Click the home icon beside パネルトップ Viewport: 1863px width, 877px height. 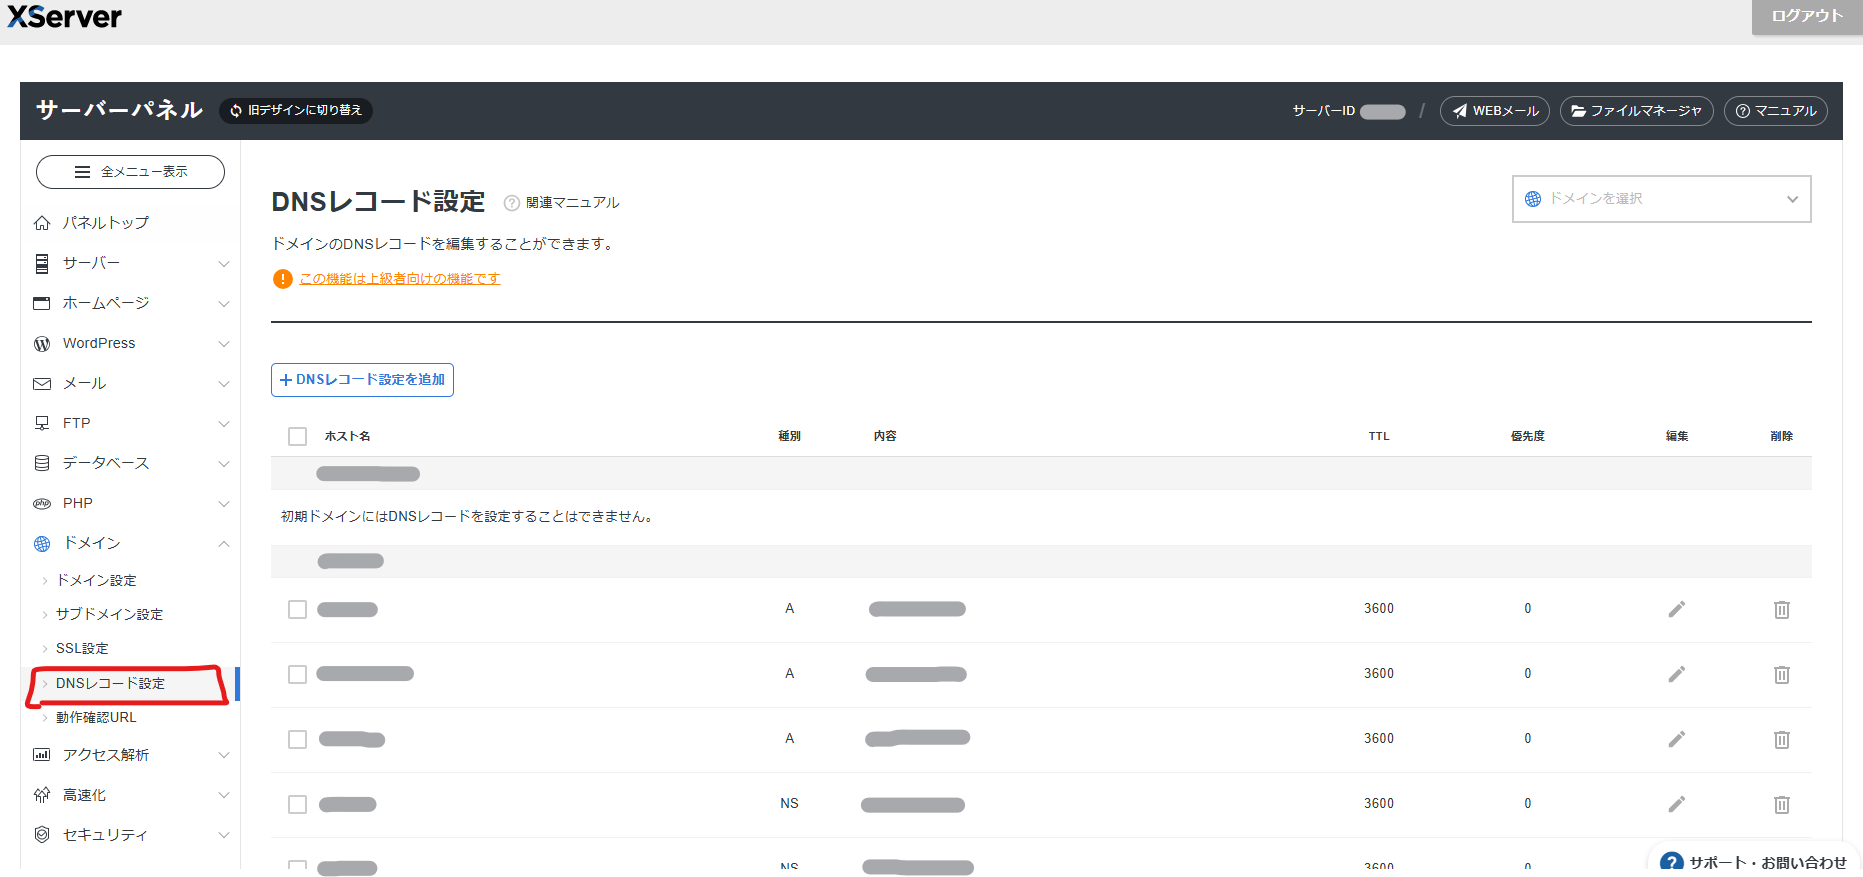[x=42, y=223]
